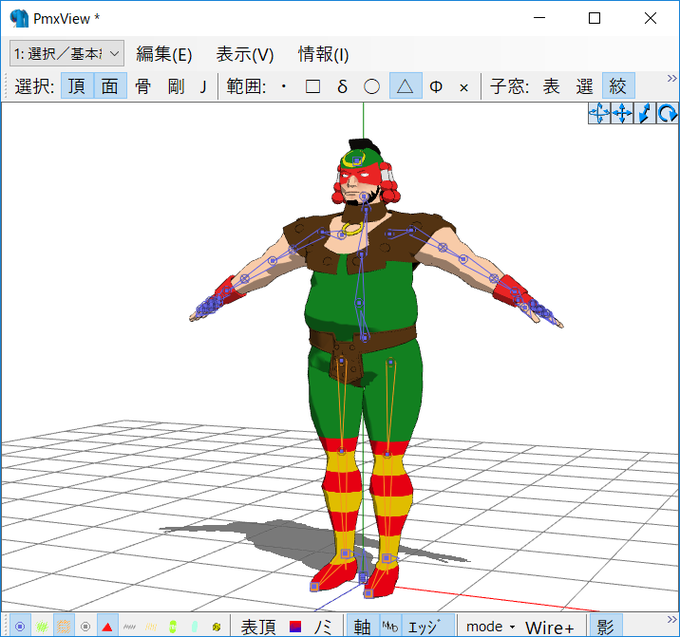The height and width of the screenshot is (637, 680).
Task: Click the red-blue gradient swatch
Action: (295, 627)
